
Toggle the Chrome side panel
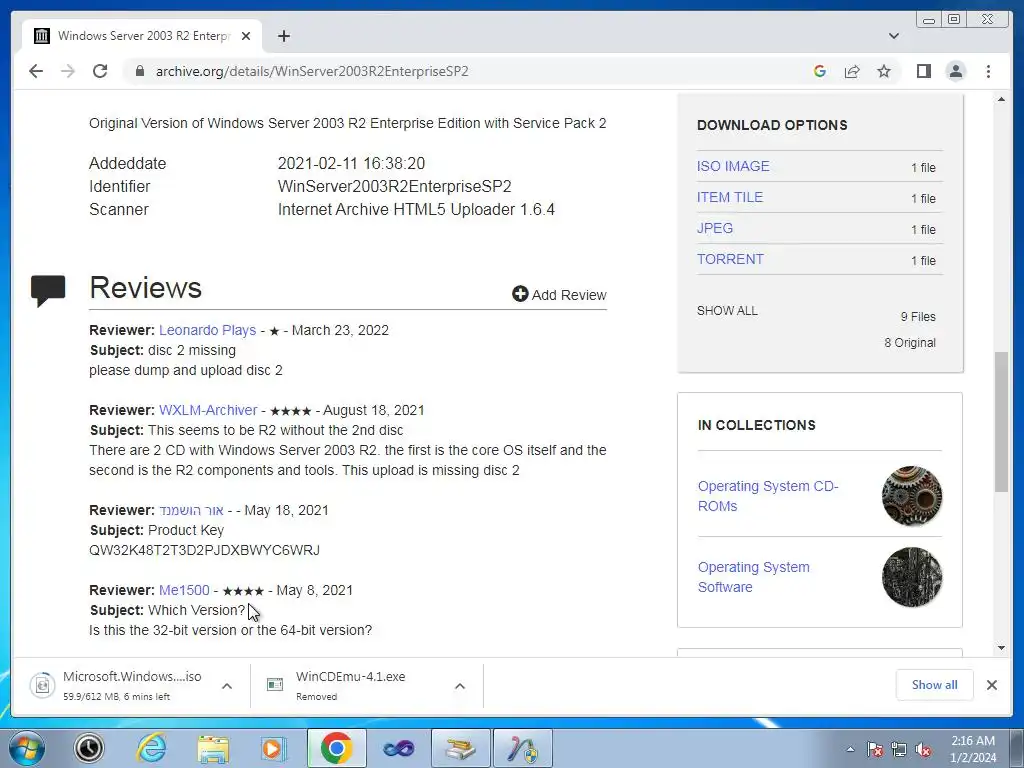923,71
